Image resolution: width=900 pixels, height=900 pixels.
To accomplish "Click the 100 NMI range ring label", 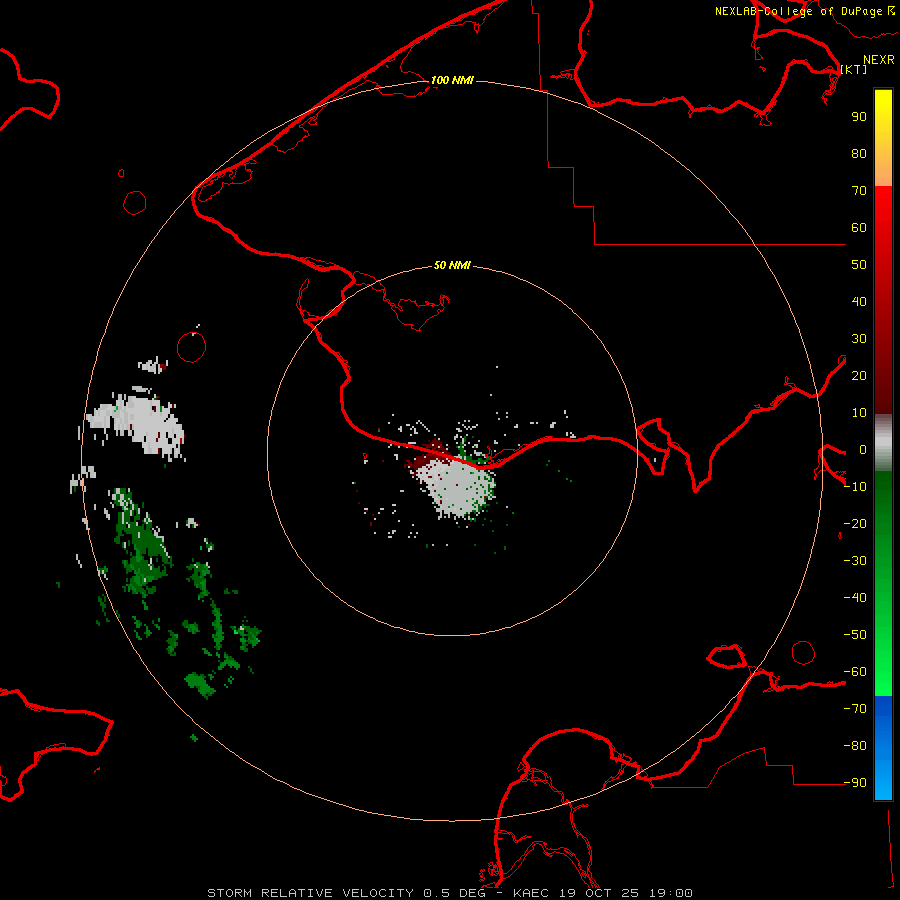I will 452,80.
